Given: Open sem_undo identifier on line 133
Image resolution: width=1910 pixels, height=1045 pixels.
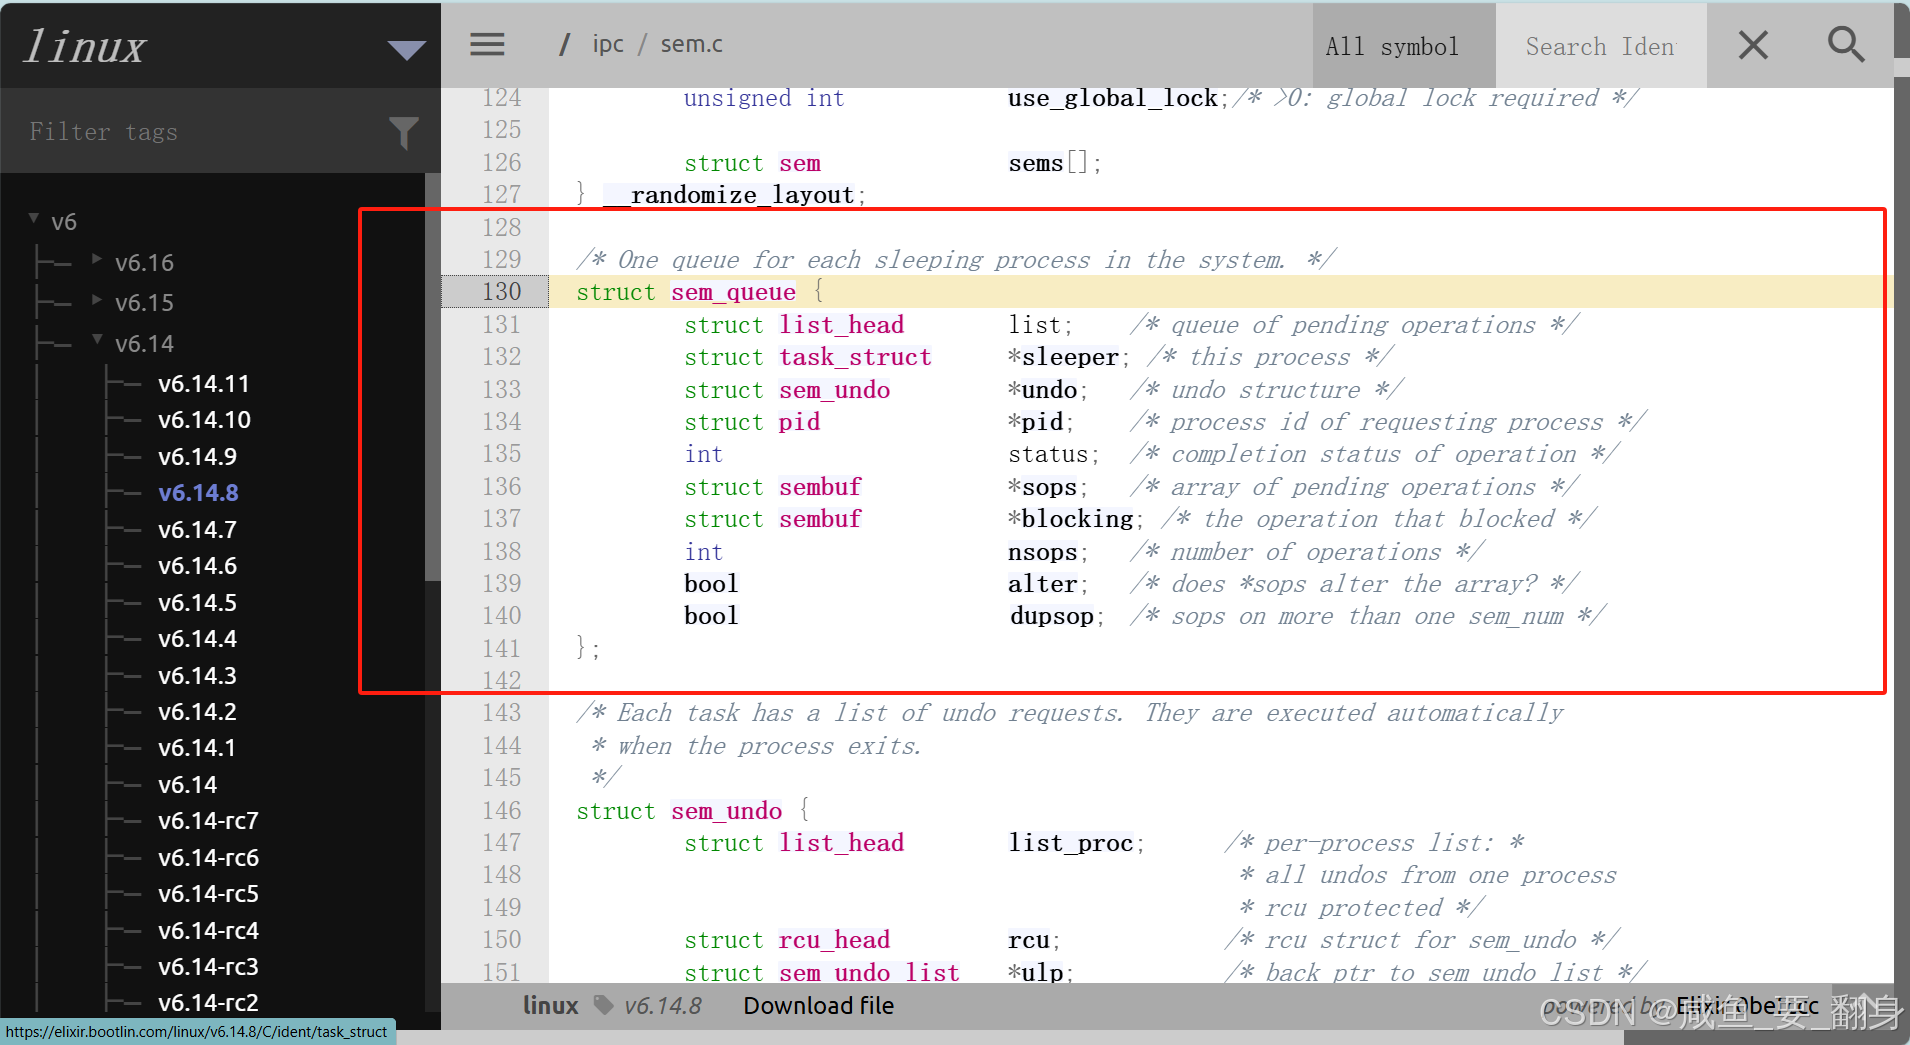Looking at the screenshot, I should (834, 390).
